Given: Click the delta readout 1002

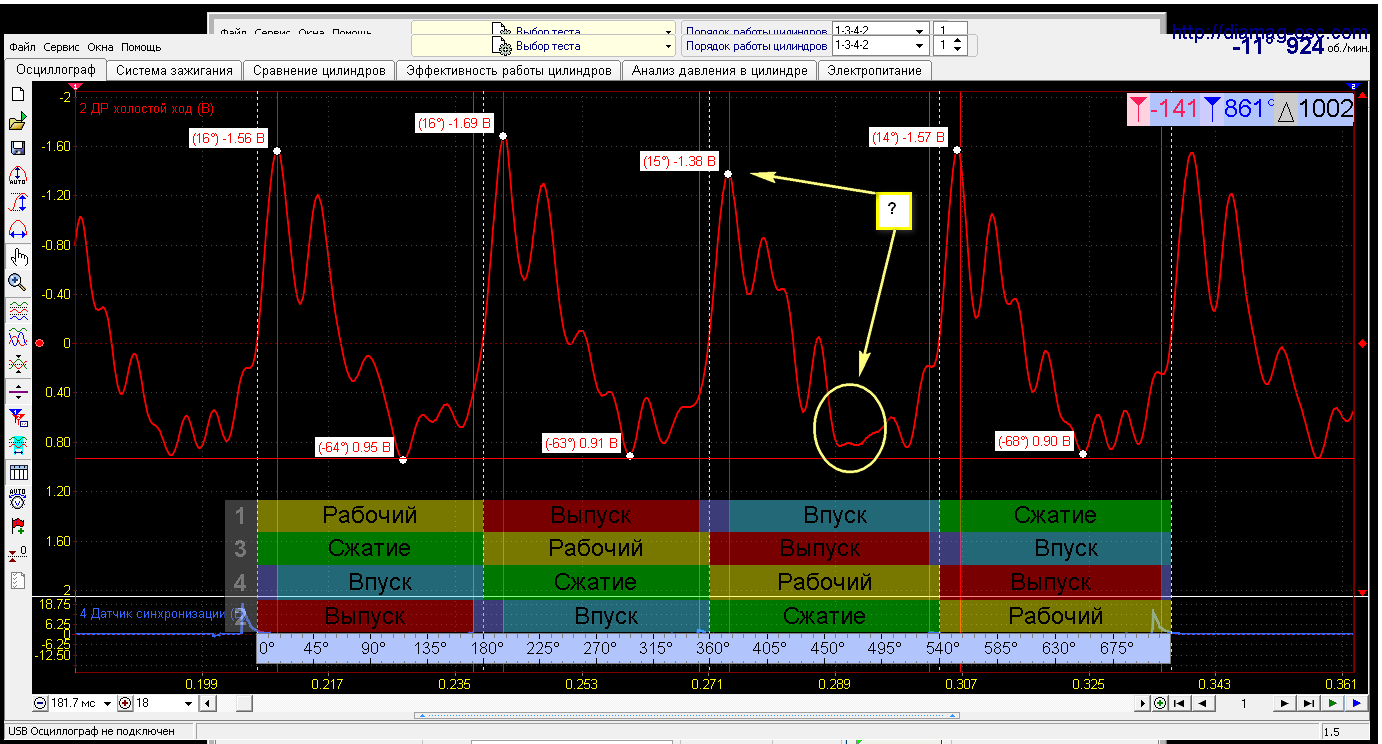Looking at the screenshot, I should pyautogui.click(x=1316, y=109).
